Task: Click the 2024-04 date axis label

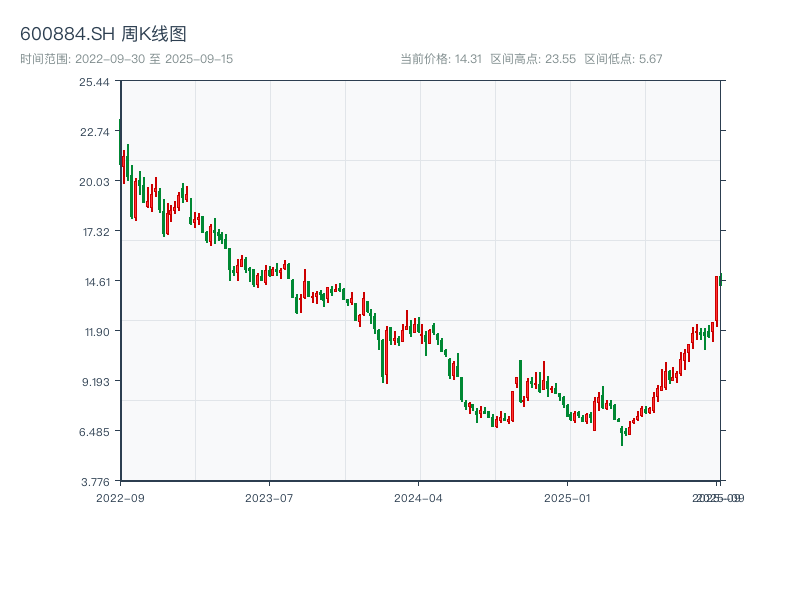Action: coord(419,497)
